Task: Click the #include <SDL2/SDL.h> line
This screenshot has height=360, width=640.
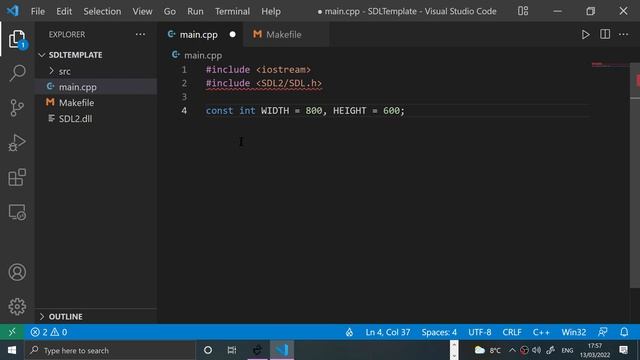Action: coord(264,83)
